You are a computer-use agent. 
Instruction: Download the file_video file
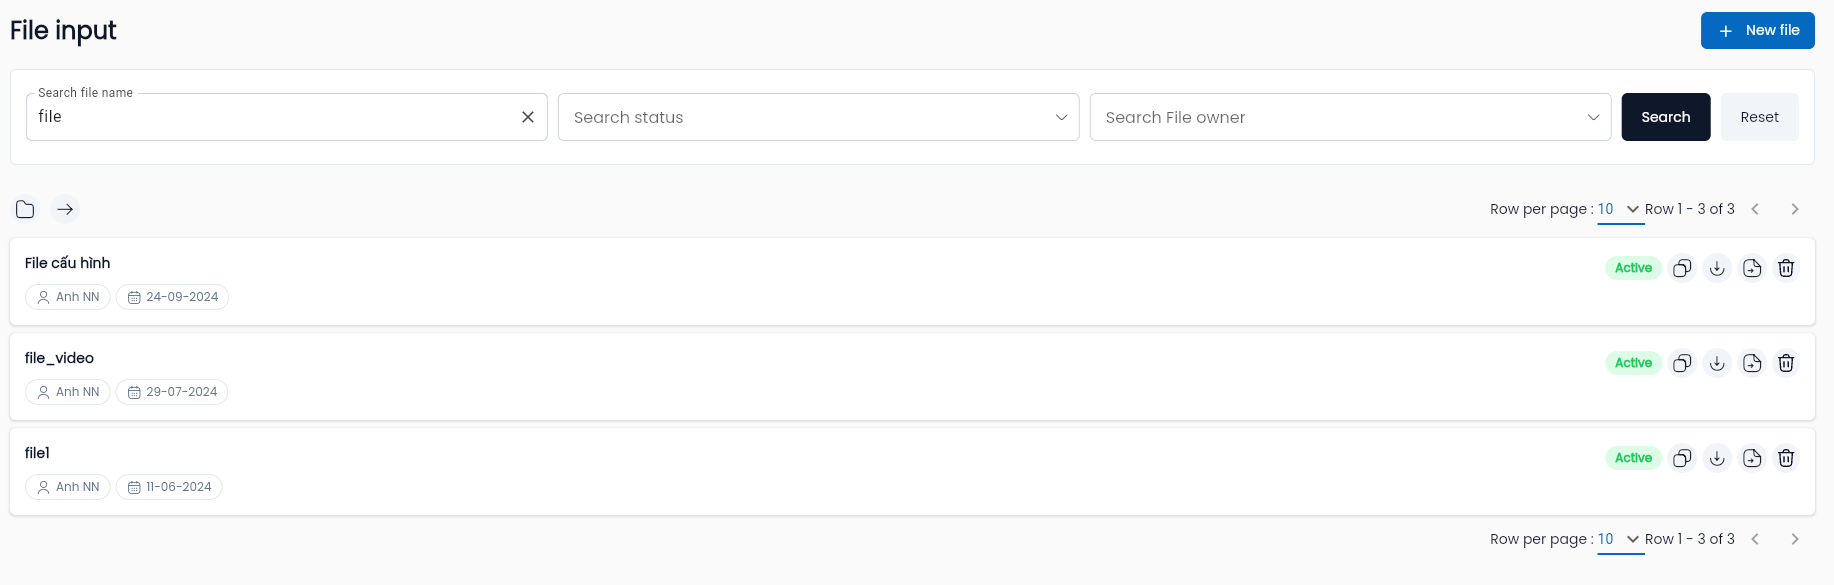(x=1717, y=363)
